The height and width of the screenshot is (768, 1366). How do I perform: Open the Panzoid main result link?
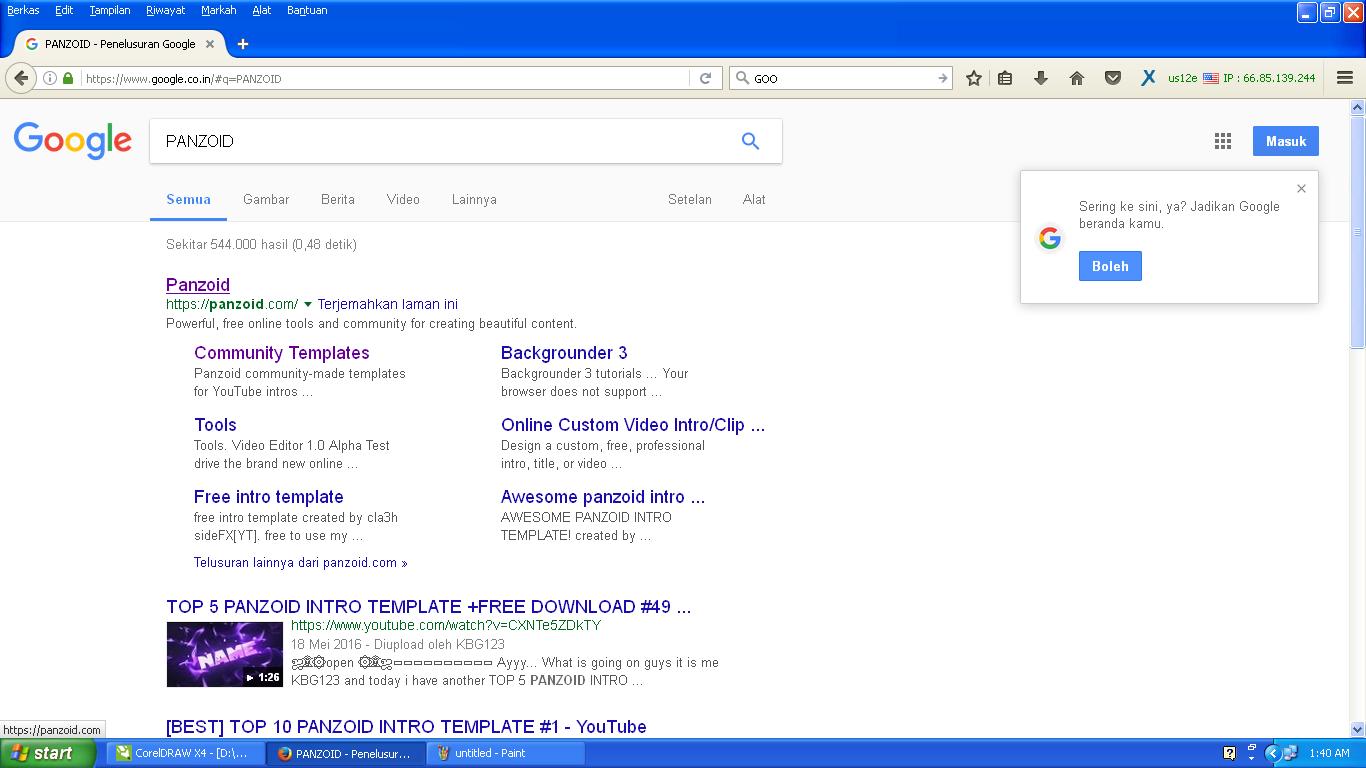point(198,285)
